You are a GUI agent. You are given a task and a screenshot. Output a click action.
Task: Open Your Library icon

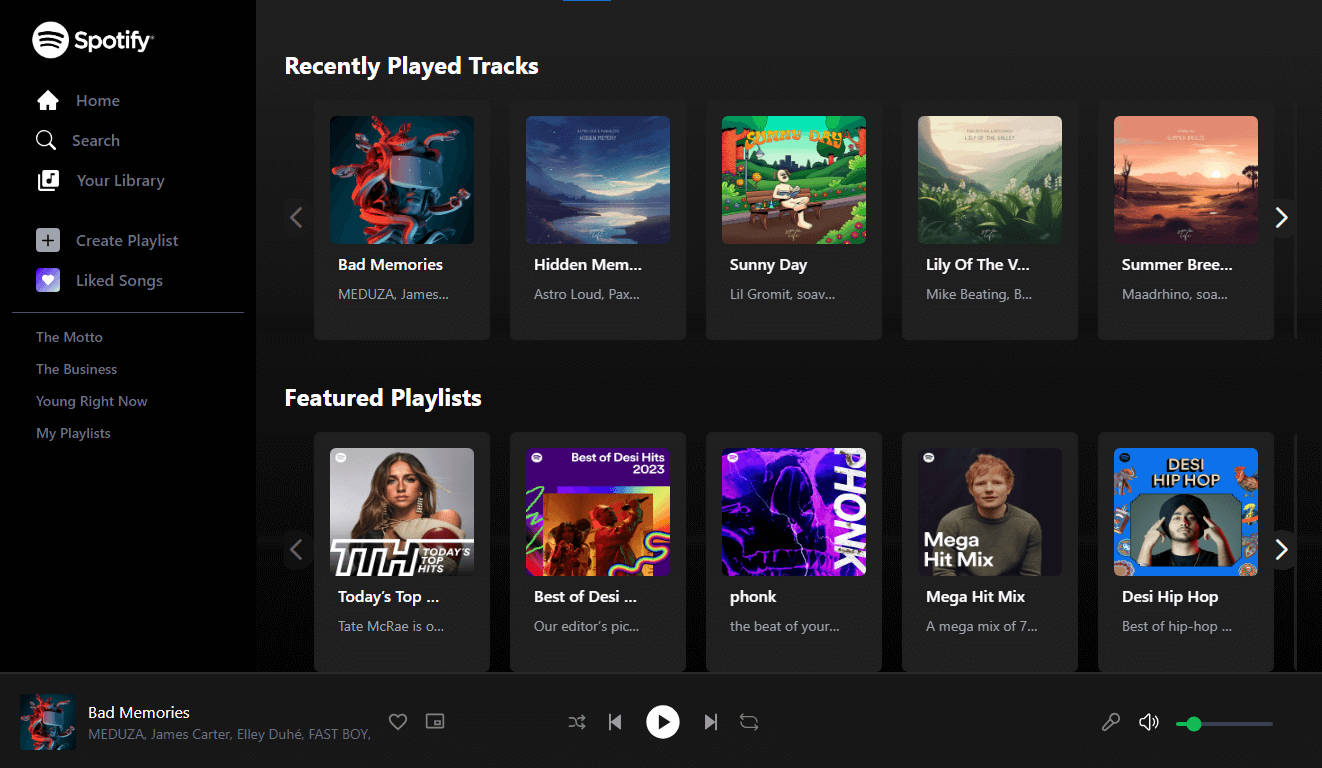(x=48, y=180)
